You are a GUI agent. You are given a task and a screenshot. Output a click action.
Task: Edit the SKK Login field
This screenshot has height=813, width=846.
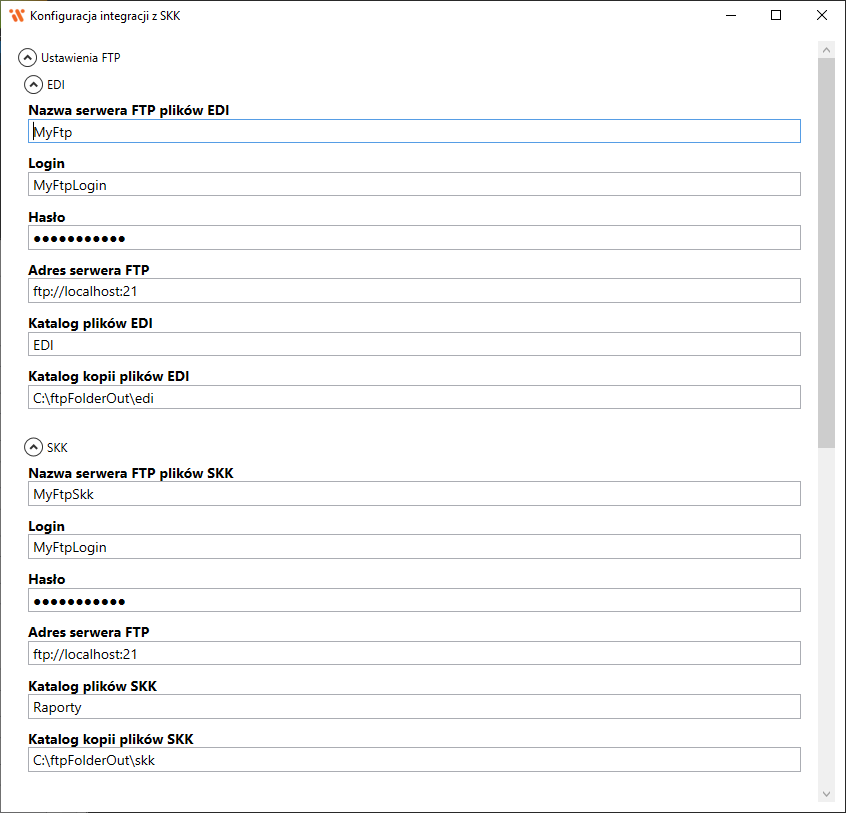[414, 547]
